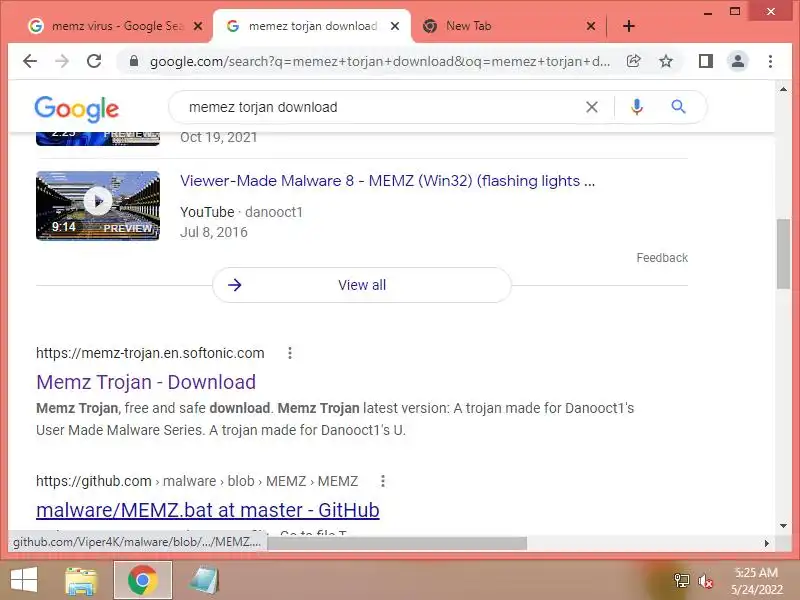Open the Chrome profile avatar
Viewport: 800px width, 600px height.
(738, 61)
